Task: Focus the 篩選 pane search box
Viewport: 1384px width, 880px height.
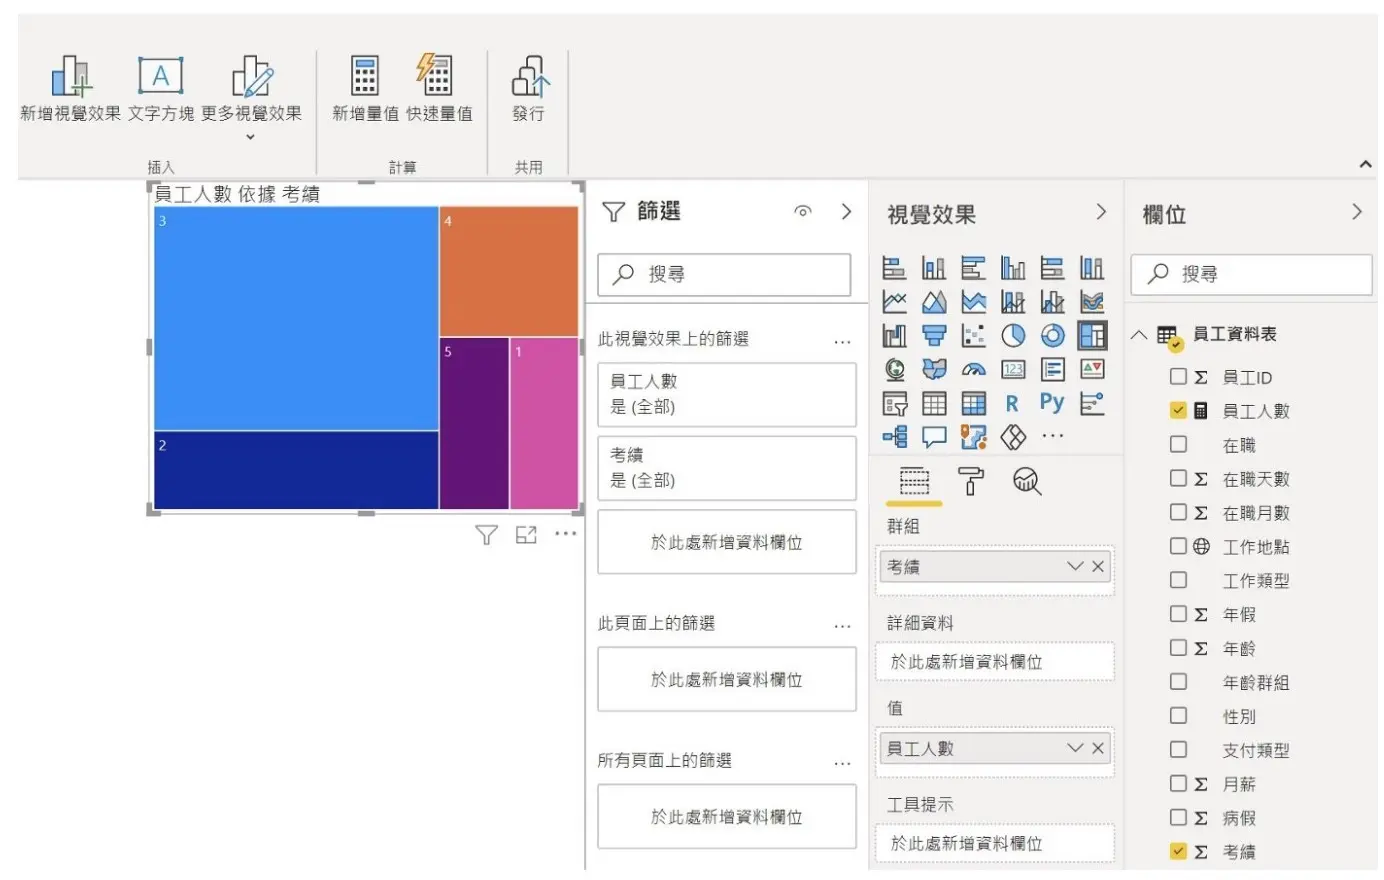Action: pos(724,274)
